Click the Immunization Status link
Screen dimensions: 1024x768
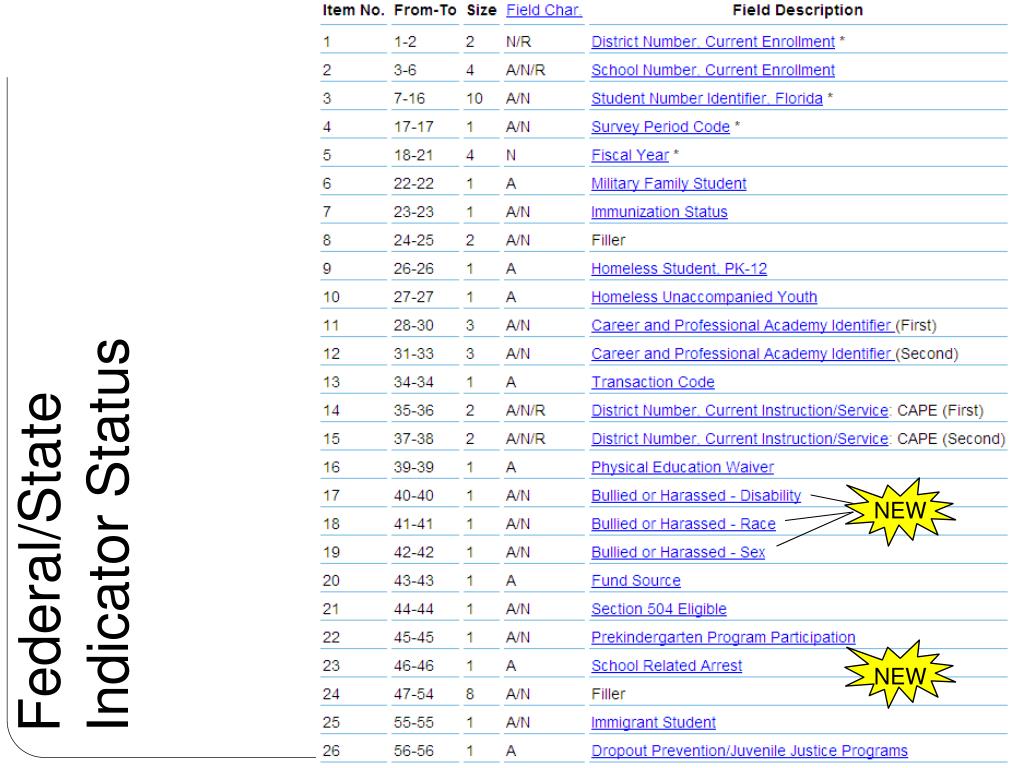(x=659, y=212)
